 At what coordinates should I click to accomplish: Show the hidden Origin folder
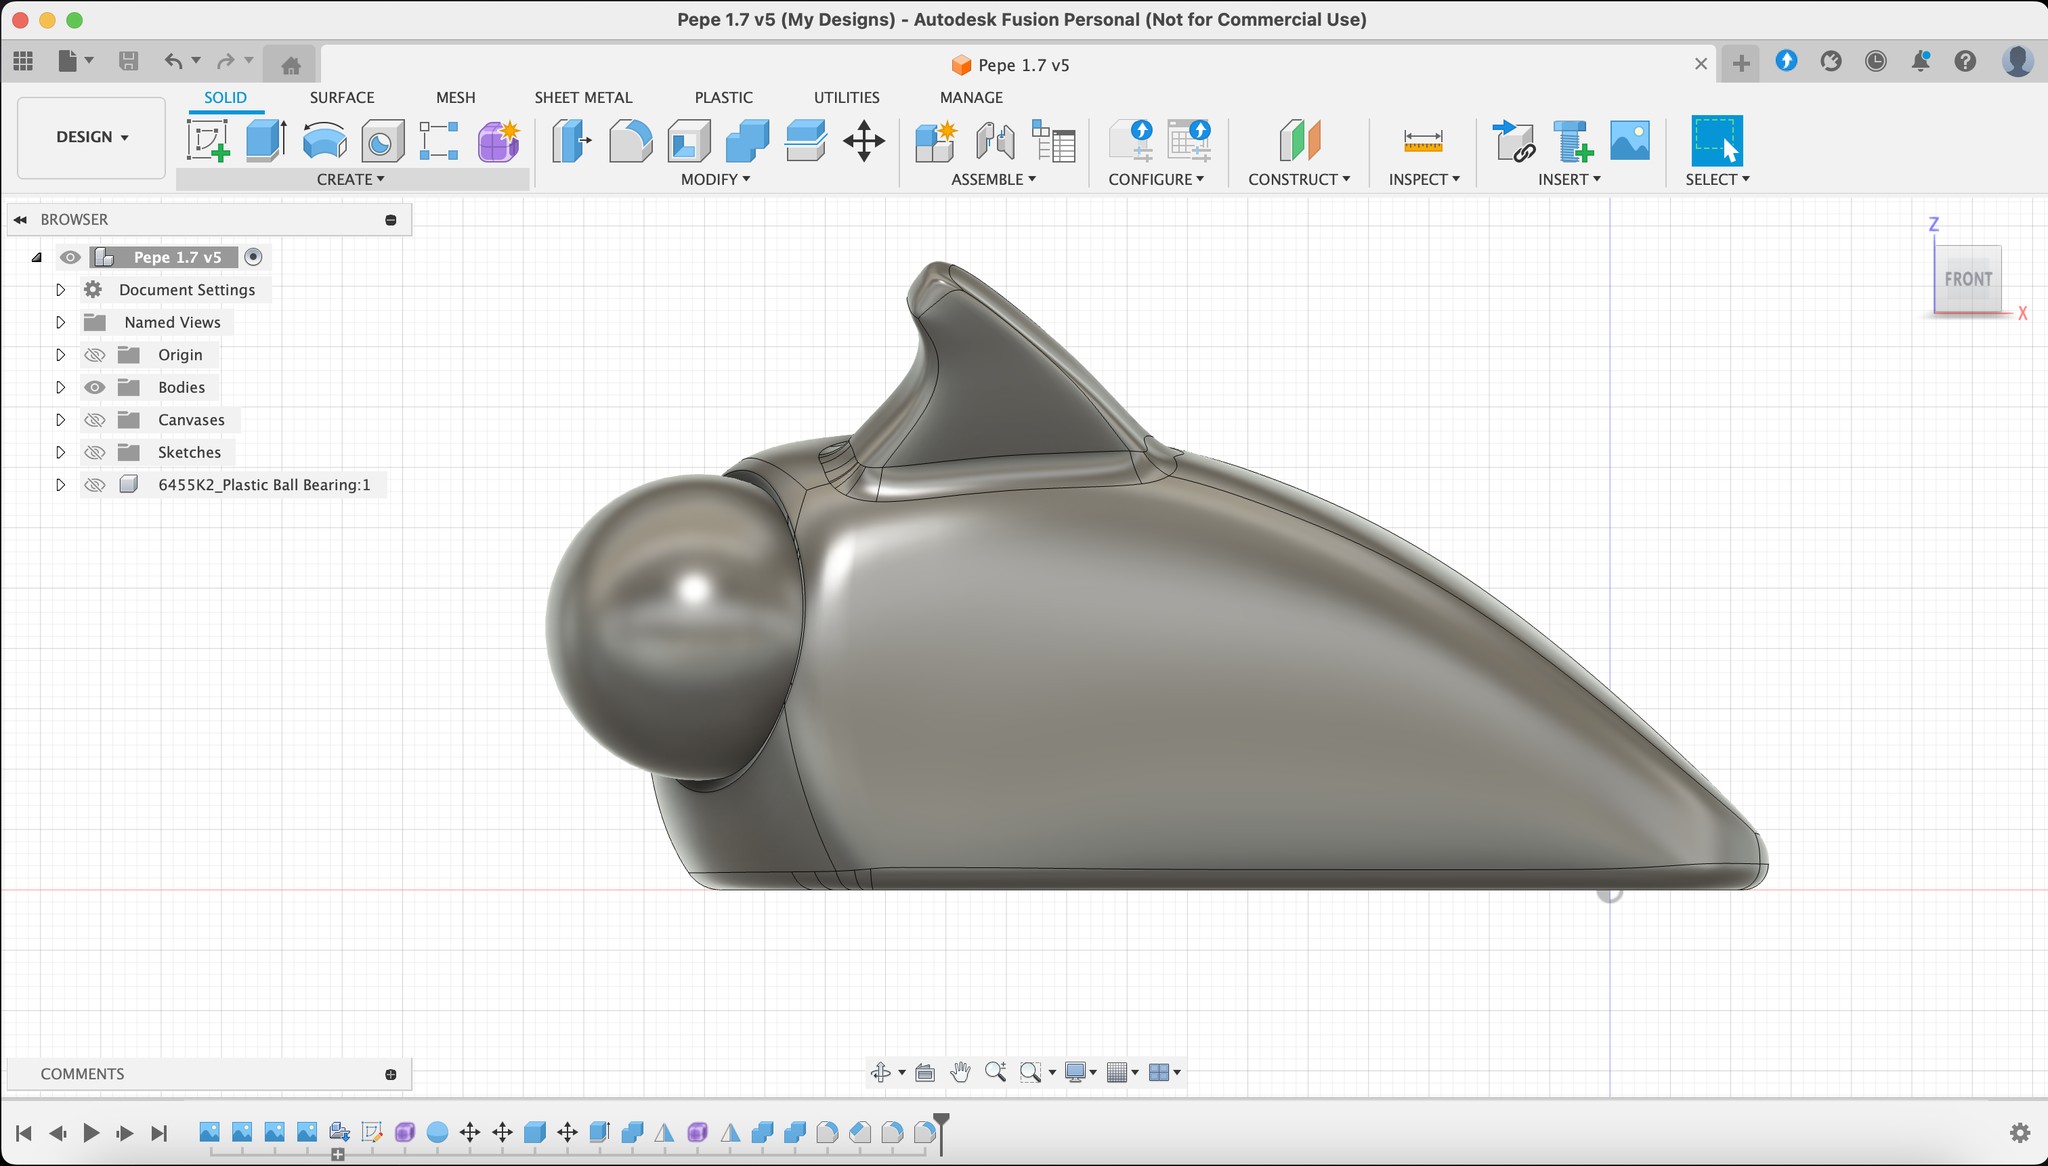[x=95, y=355]
